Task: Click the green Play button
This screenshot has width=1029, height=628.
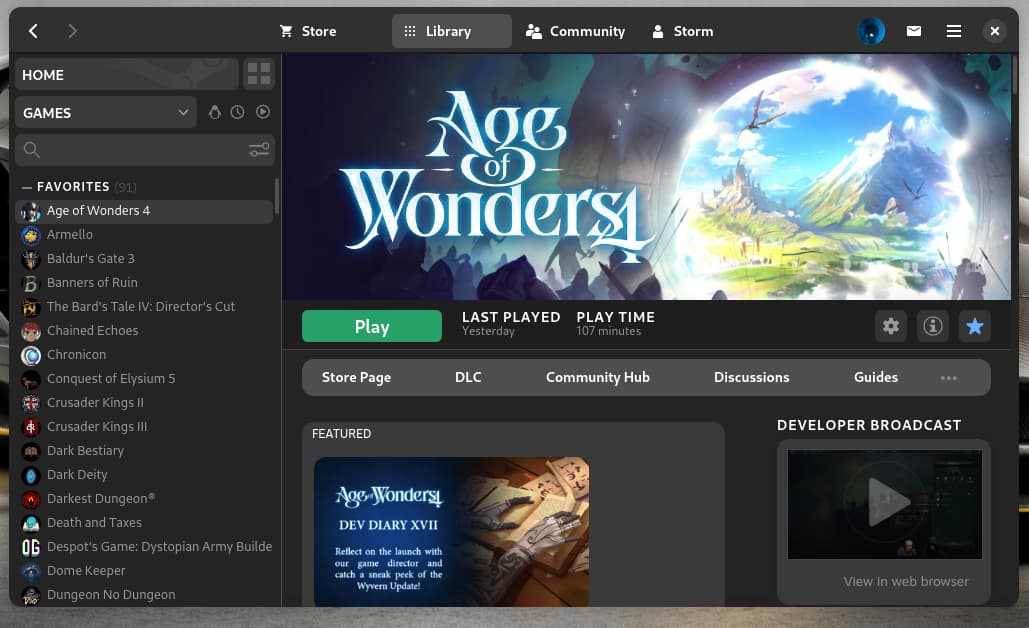Action: point(371,326)
